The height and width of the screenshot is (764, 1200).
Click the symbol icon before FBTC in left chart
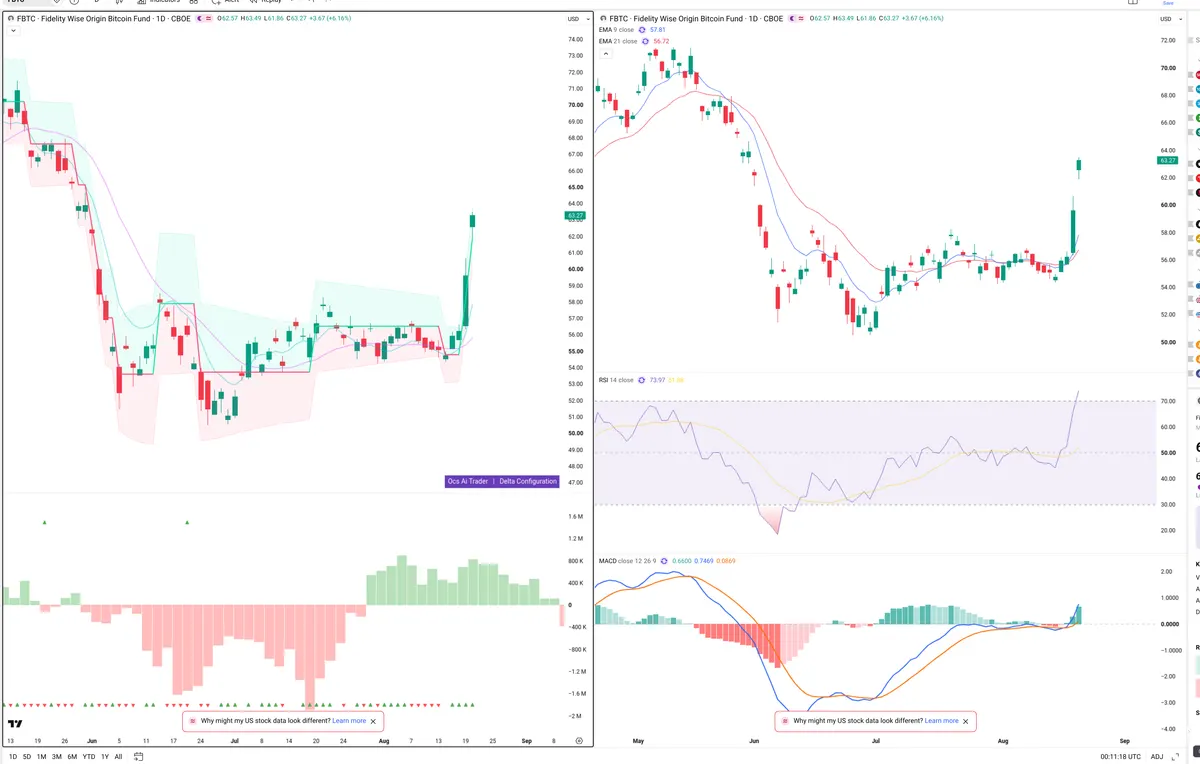coord(11,18)
